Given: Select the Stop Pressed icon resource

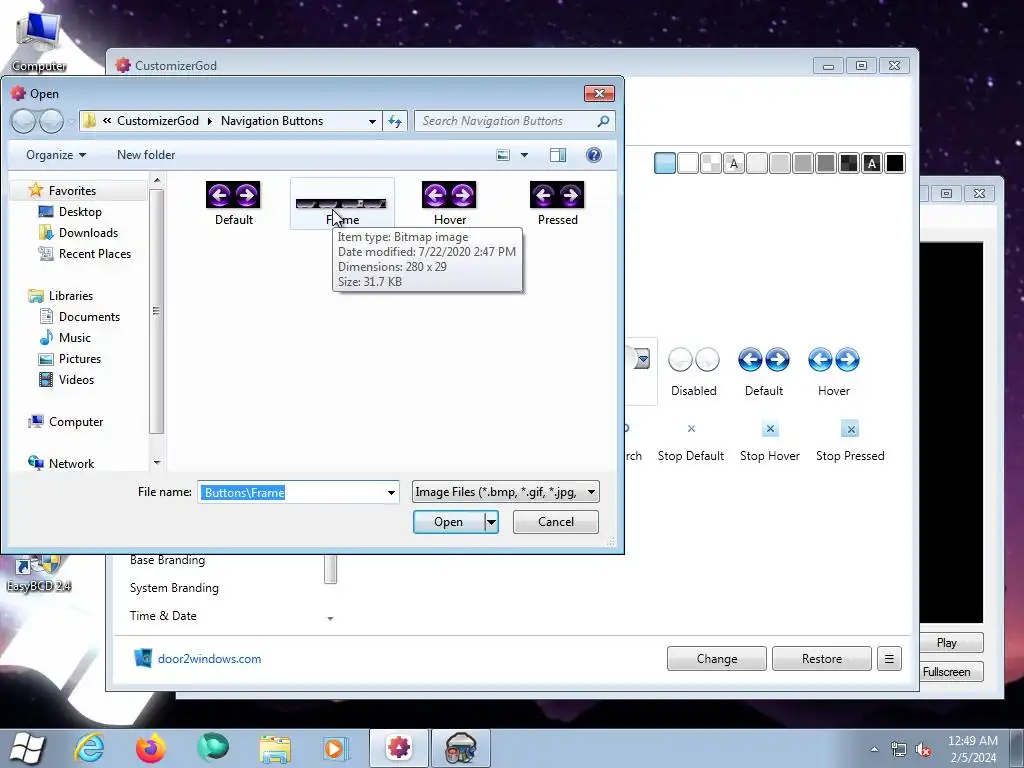Looking at the screenshot, I should (850, 441).
